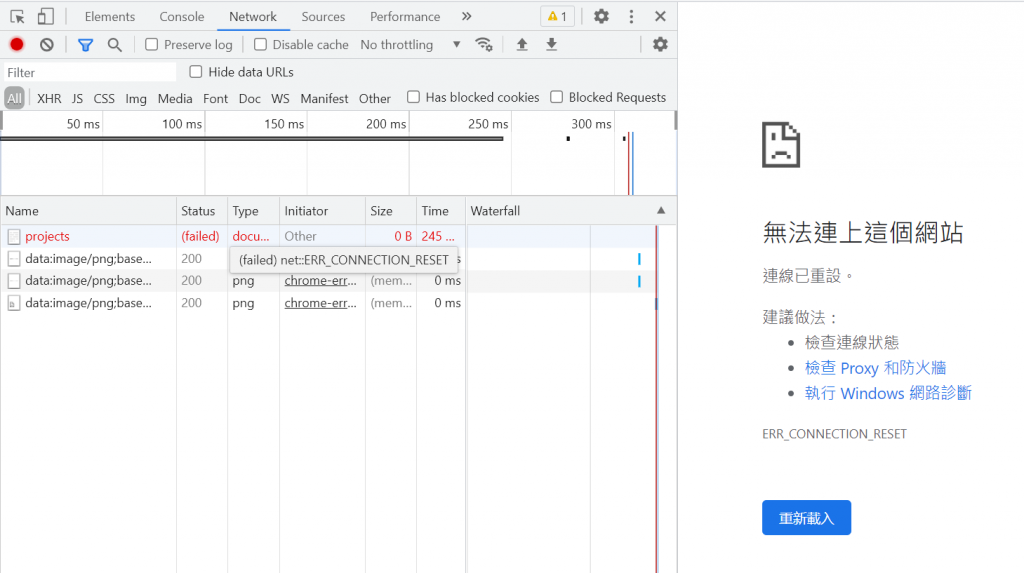Open the No throttling dropdown
The height and width of the screenshot is (573, 1024).
tap(410, 44)
